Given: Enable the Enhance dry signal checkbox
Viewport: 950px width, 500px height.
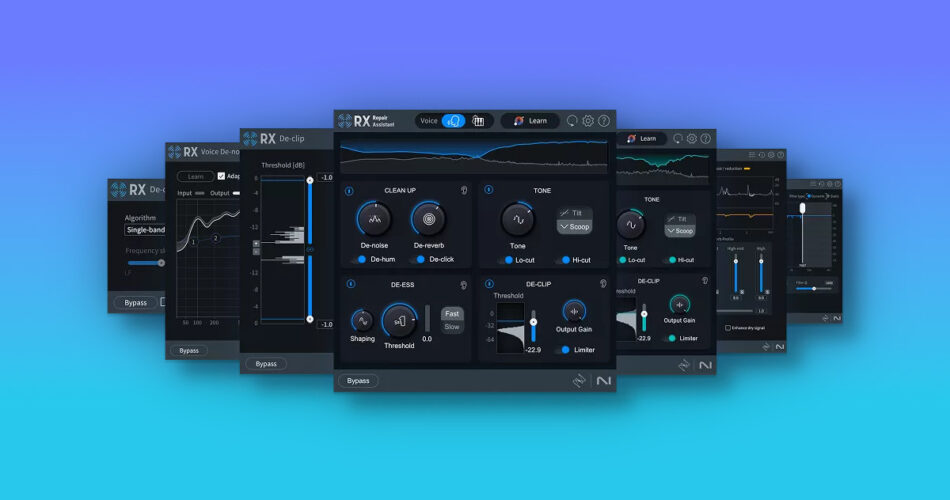Looking at the screenshot, I should (x=728, y=327).
